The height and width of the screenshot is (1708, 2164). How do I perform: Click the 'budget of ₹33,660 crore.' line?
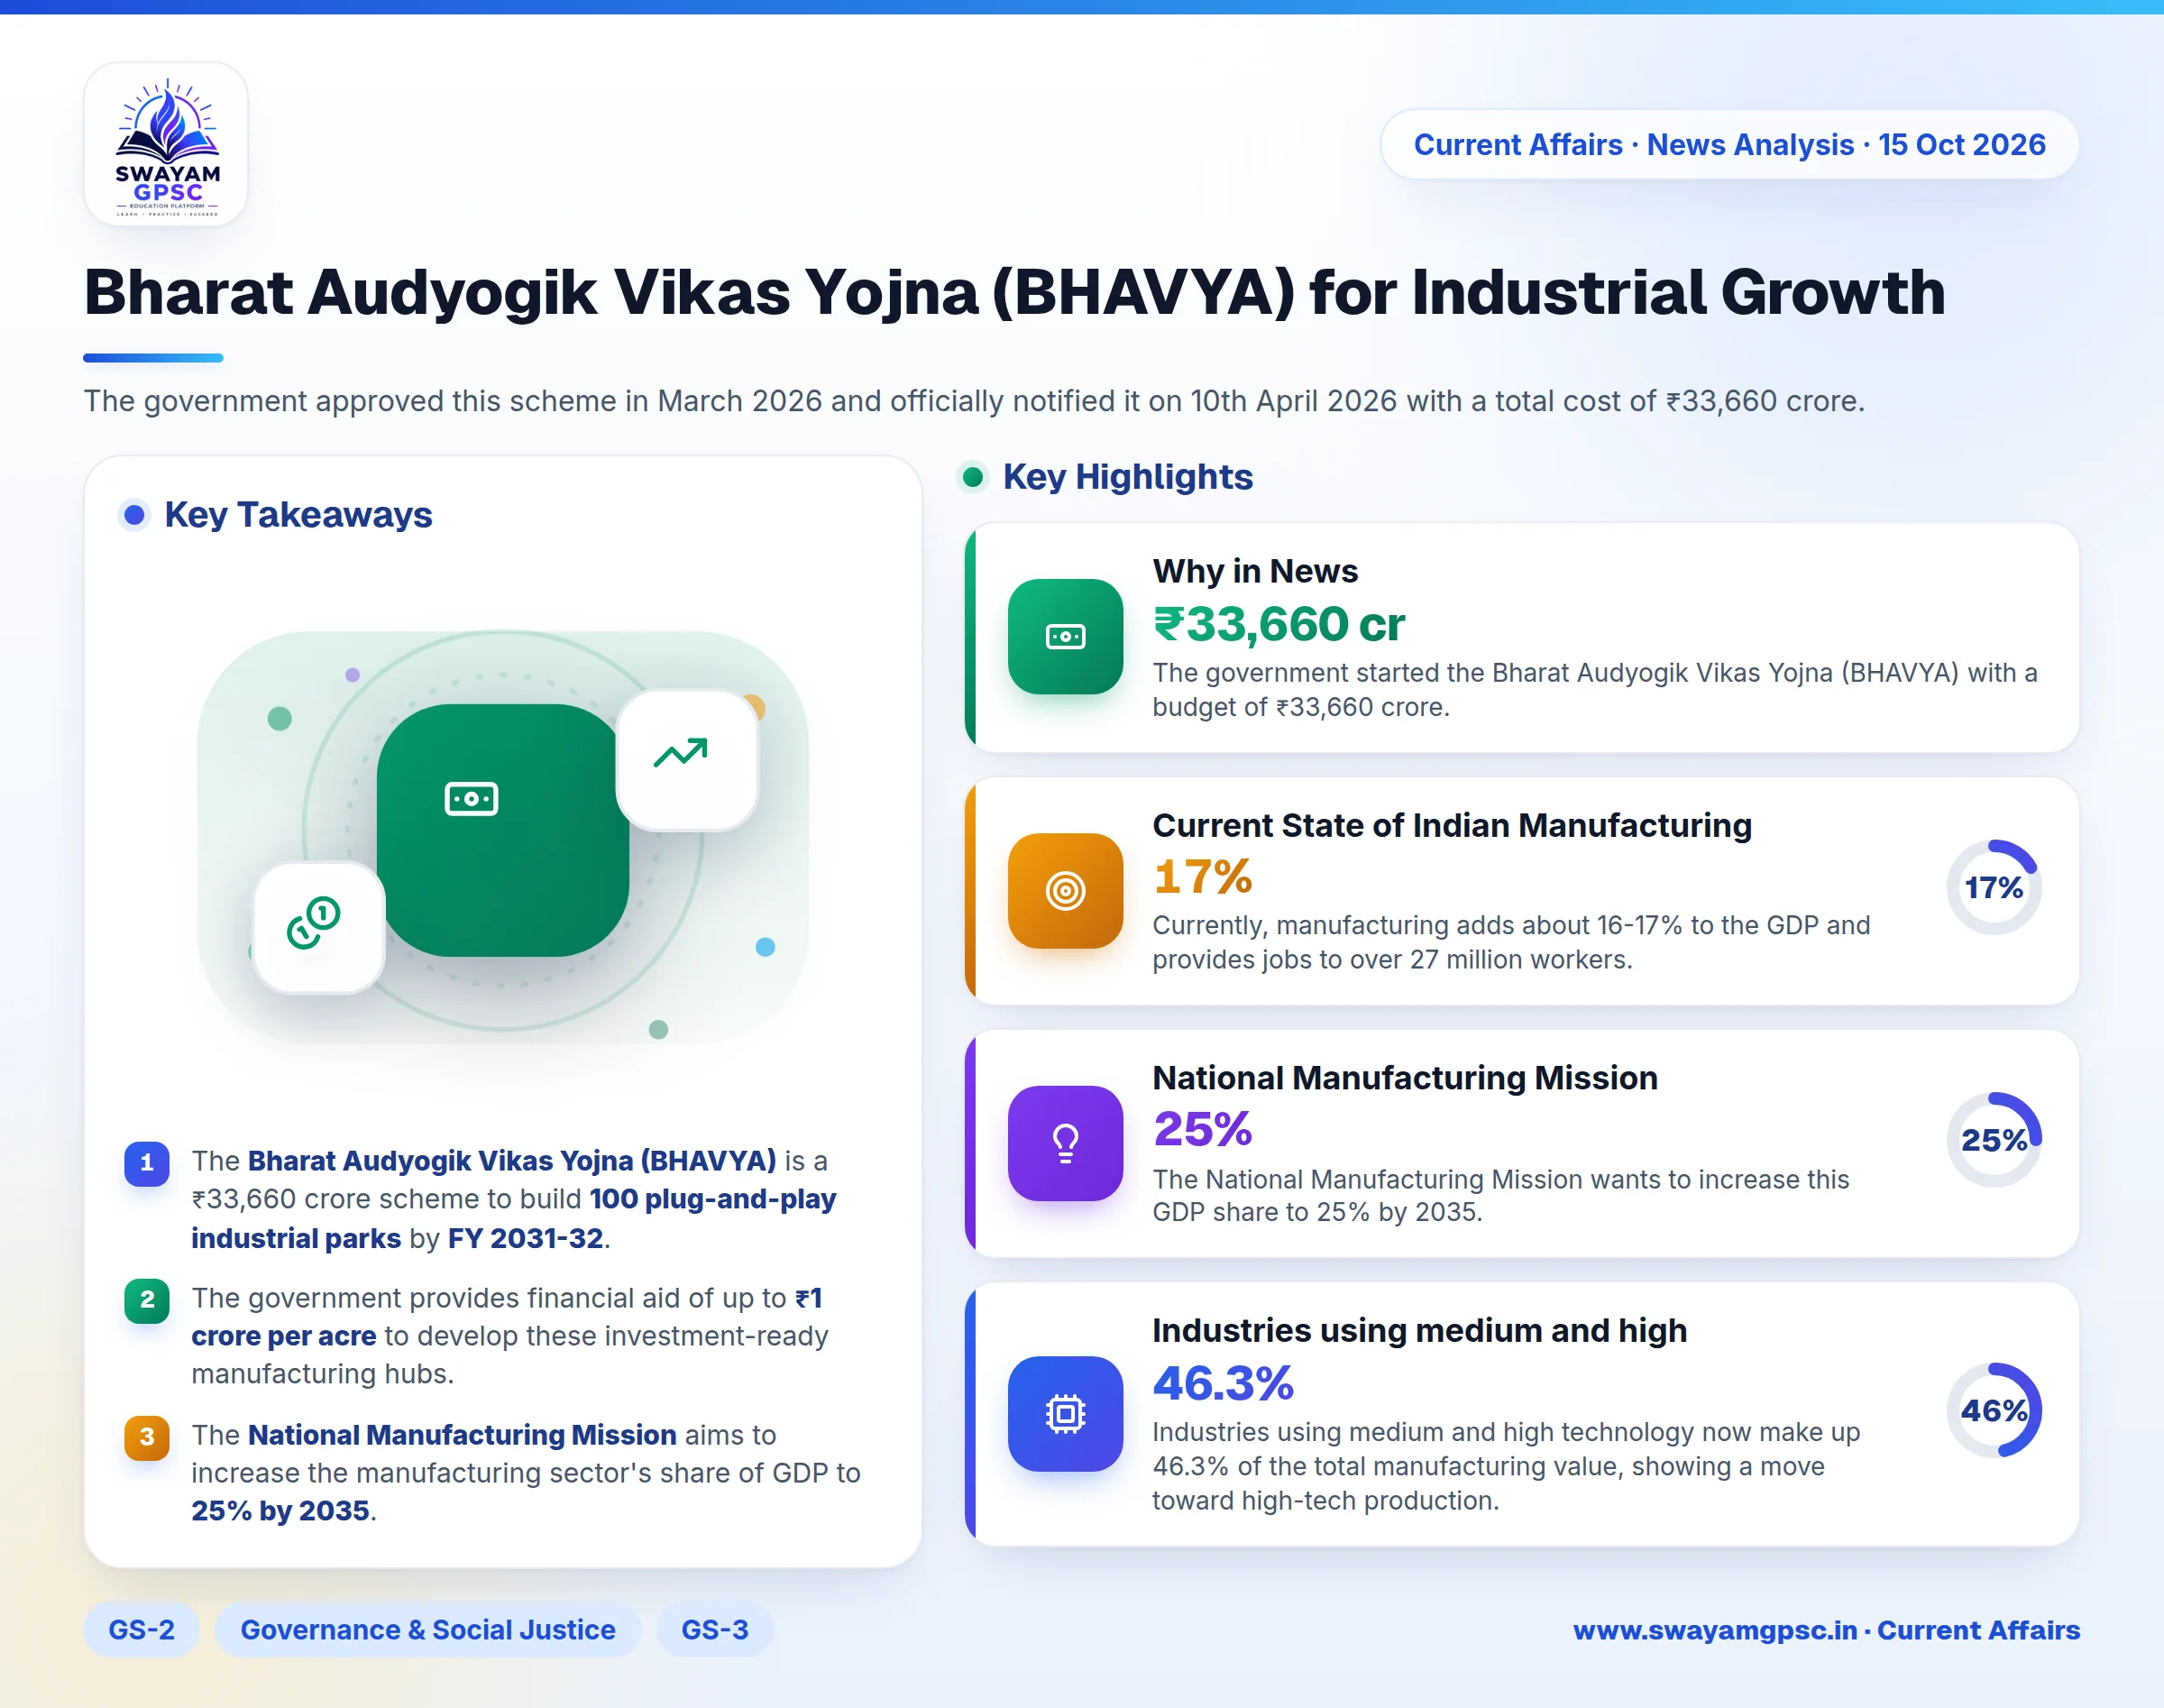coord(1301,707)
